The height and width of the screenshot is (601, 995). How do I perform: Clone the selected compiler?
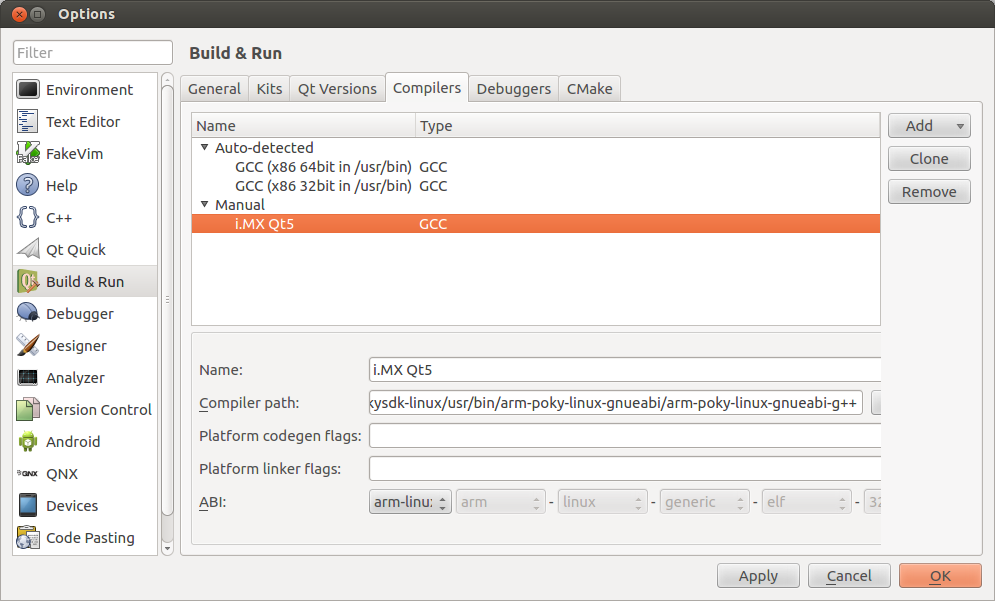point(928,158)
